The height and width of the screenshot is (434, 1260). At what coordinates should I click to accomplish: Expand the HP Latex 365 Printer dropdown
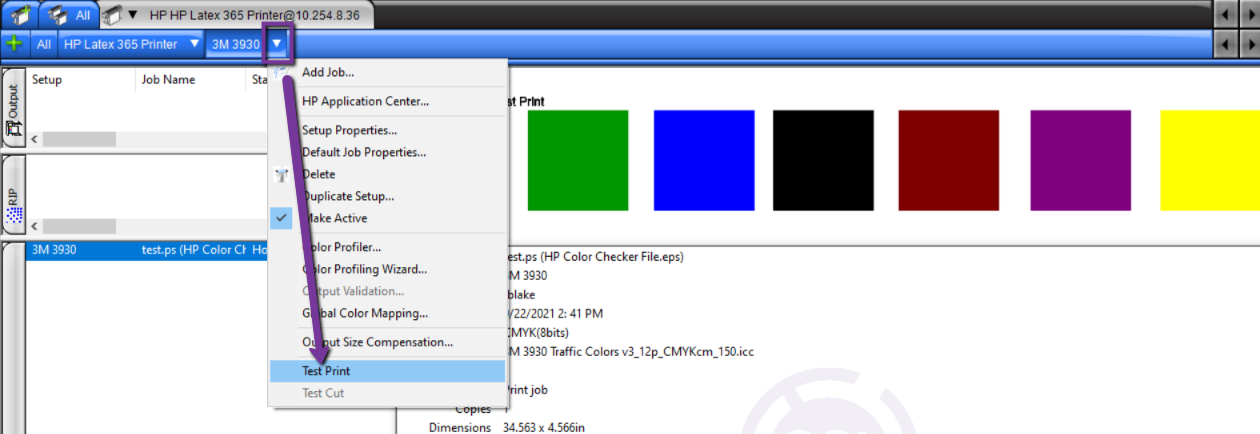click(x=194, y=44)
